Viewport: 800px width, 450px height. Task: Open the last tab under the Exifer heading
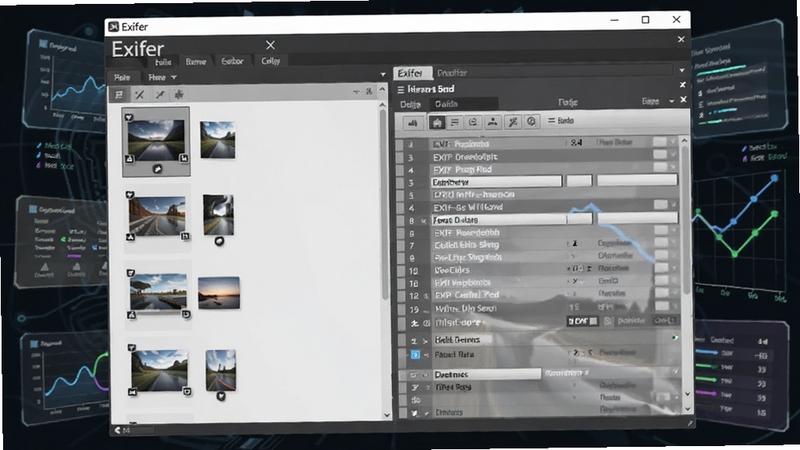[270, 61]
